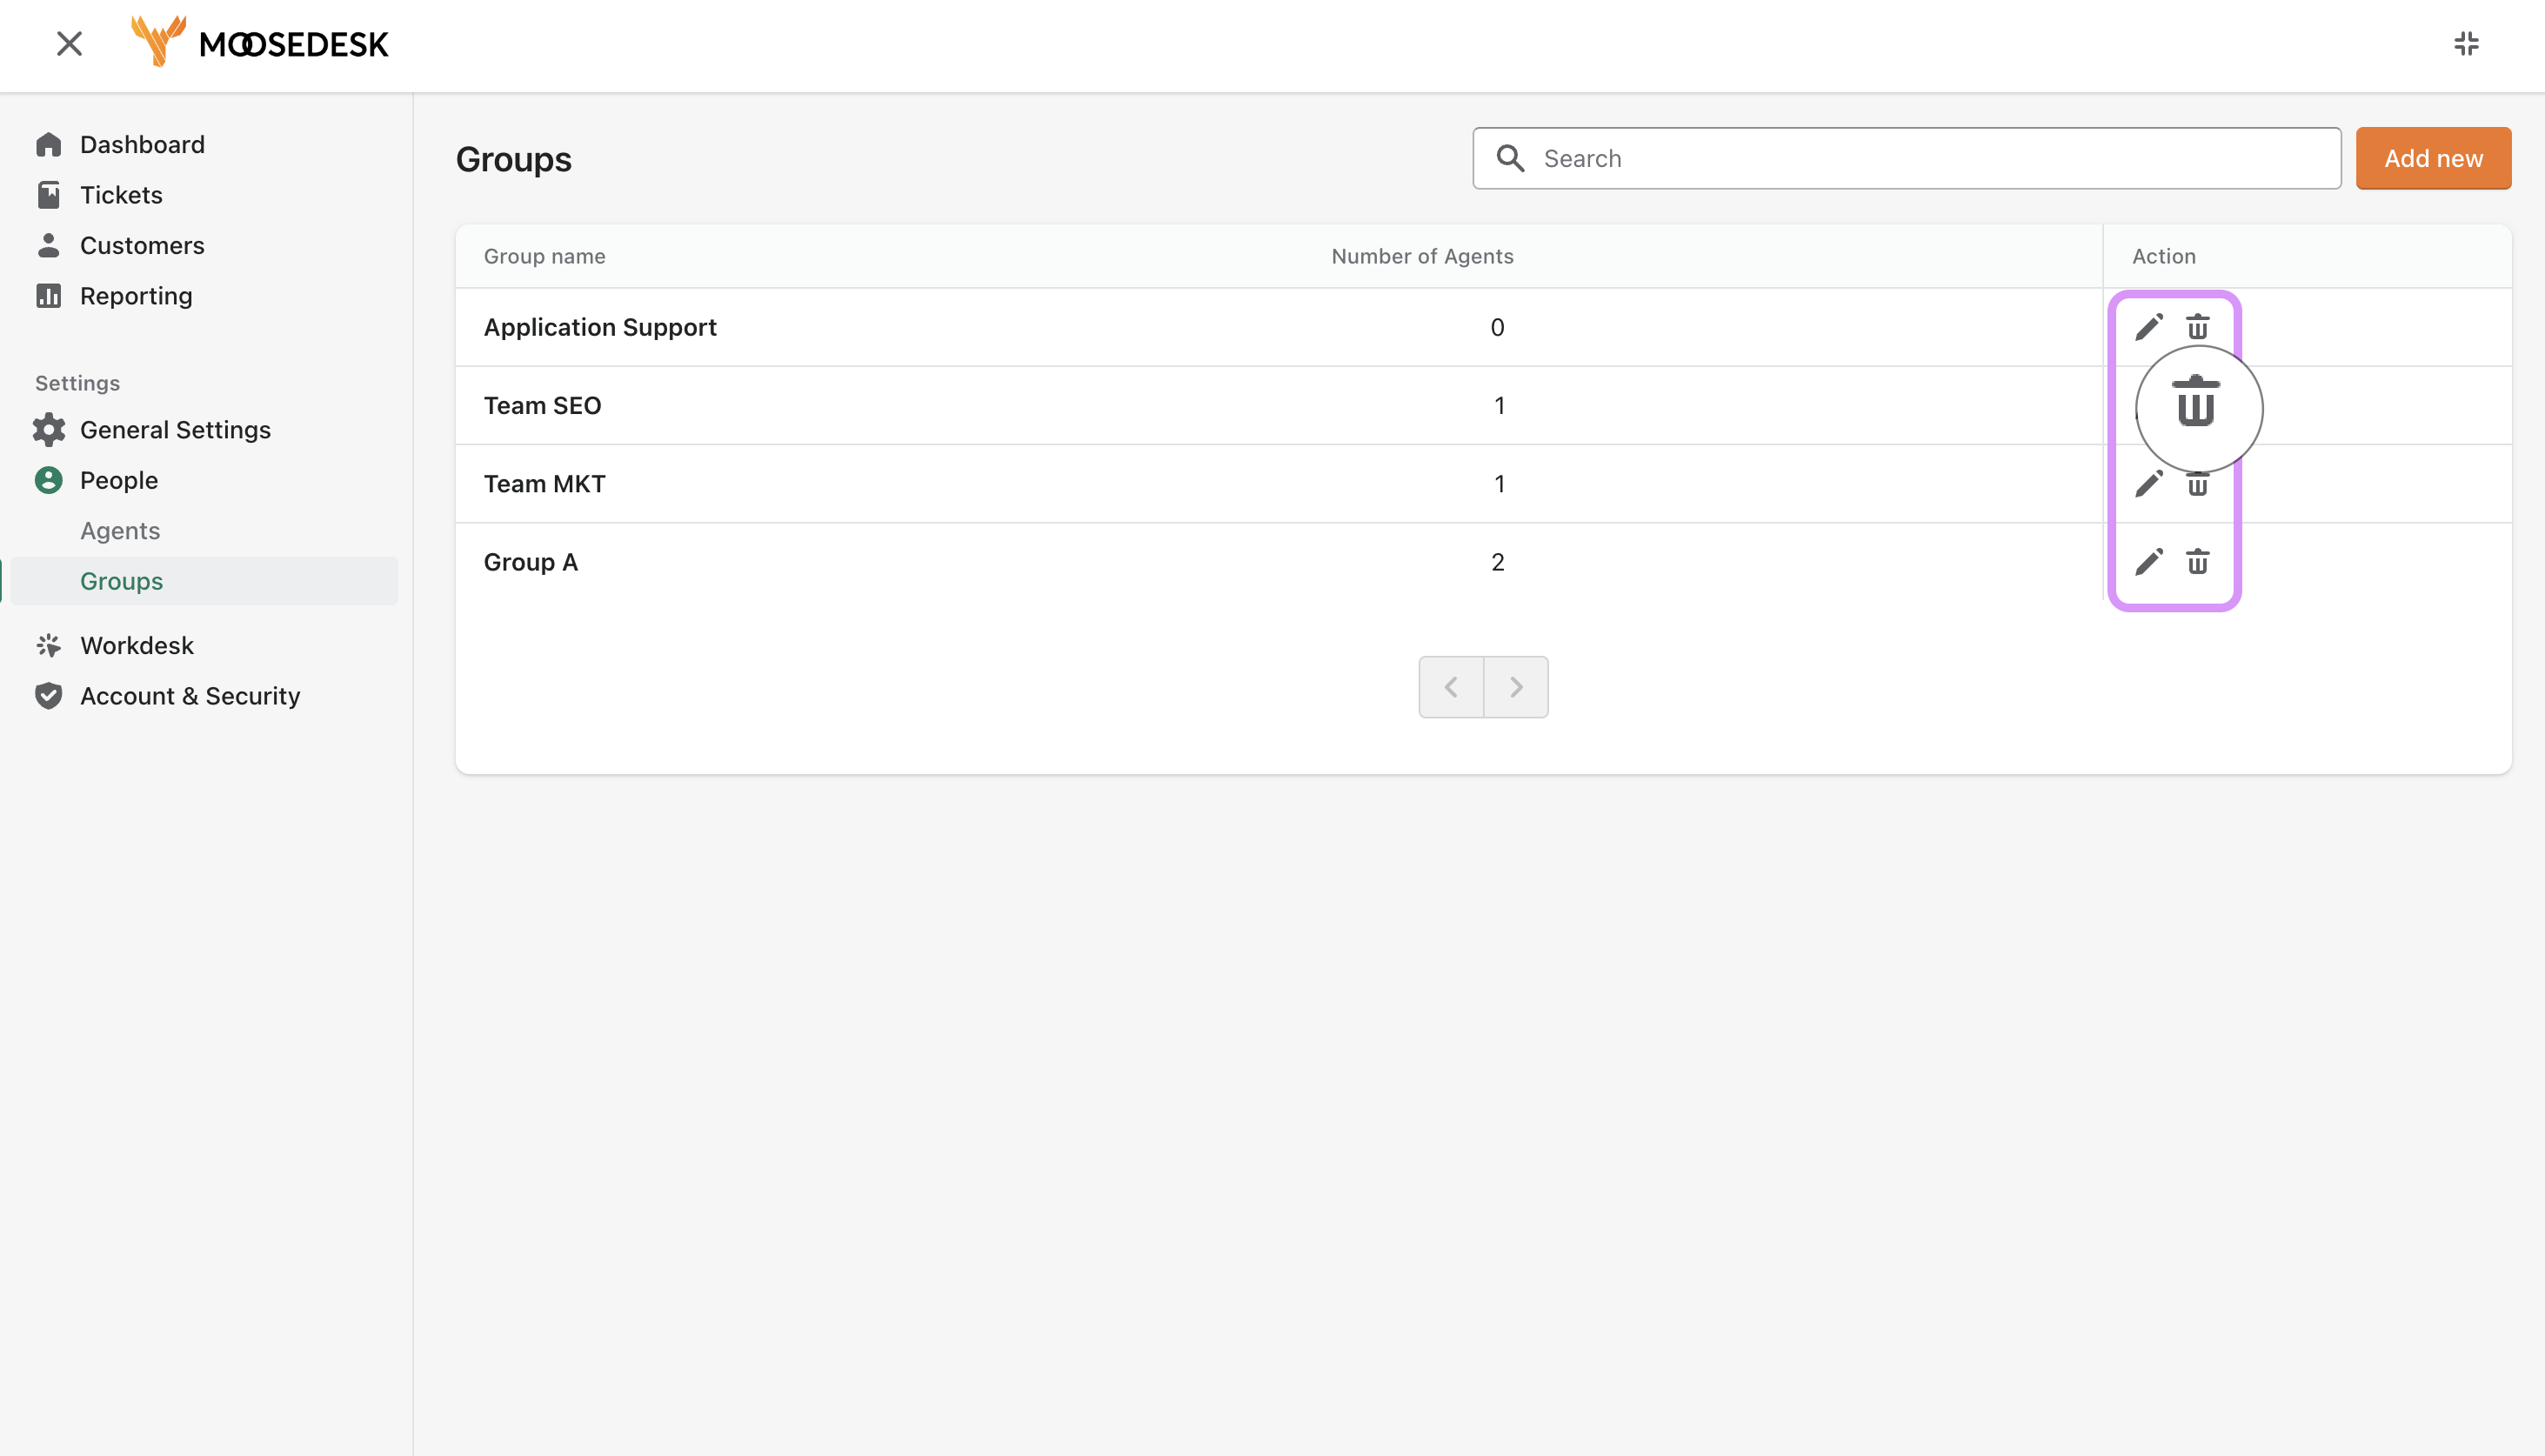Delete the Team MKT group

point(2196,486)
